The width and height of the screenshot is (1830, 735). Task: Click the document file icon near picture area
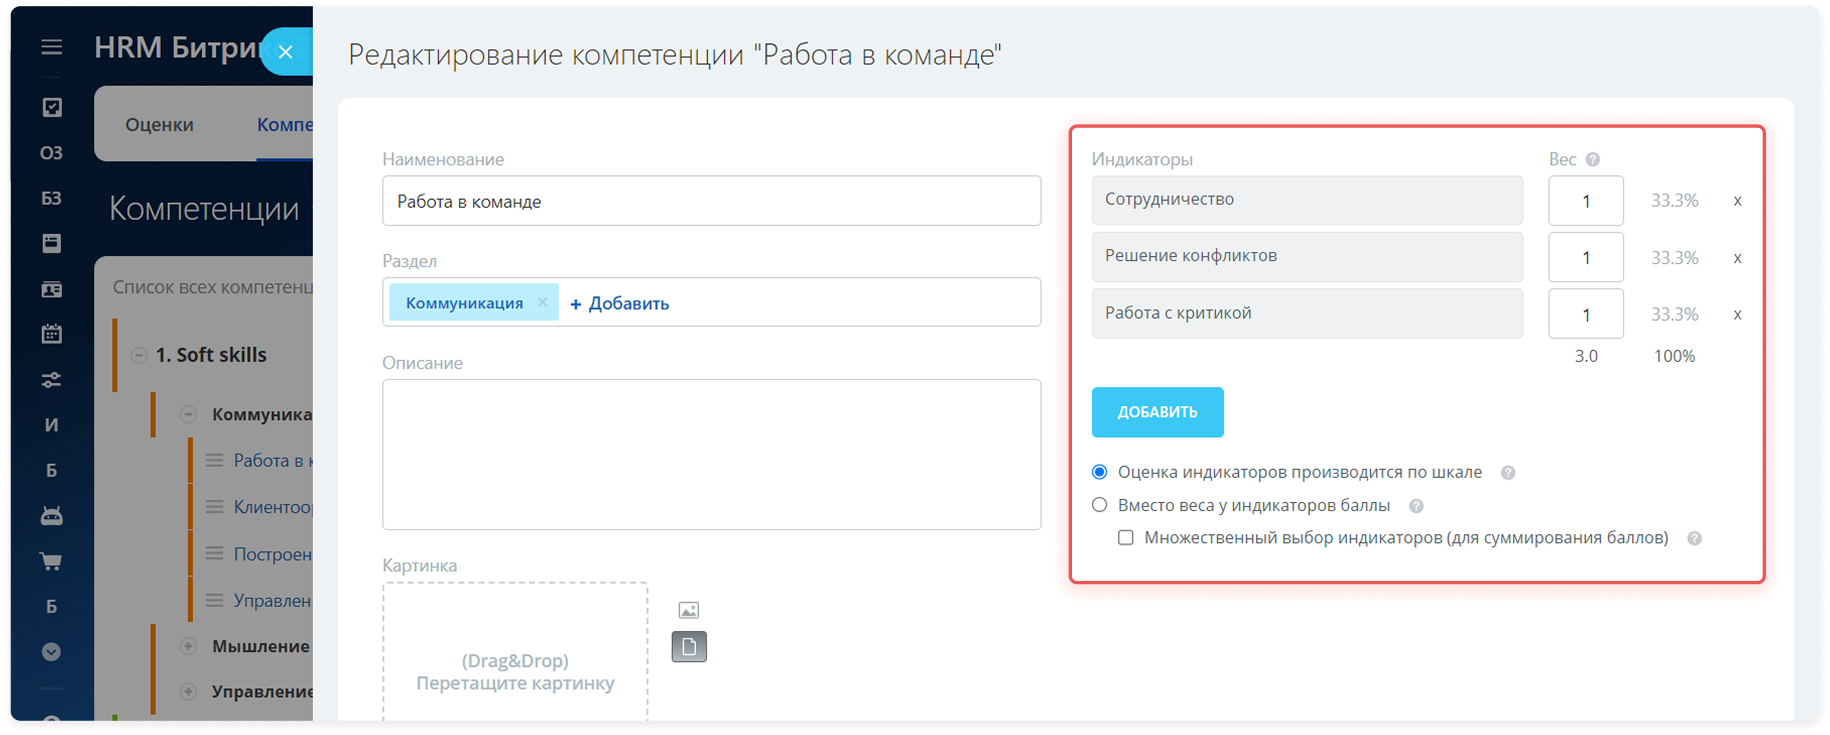689,647
